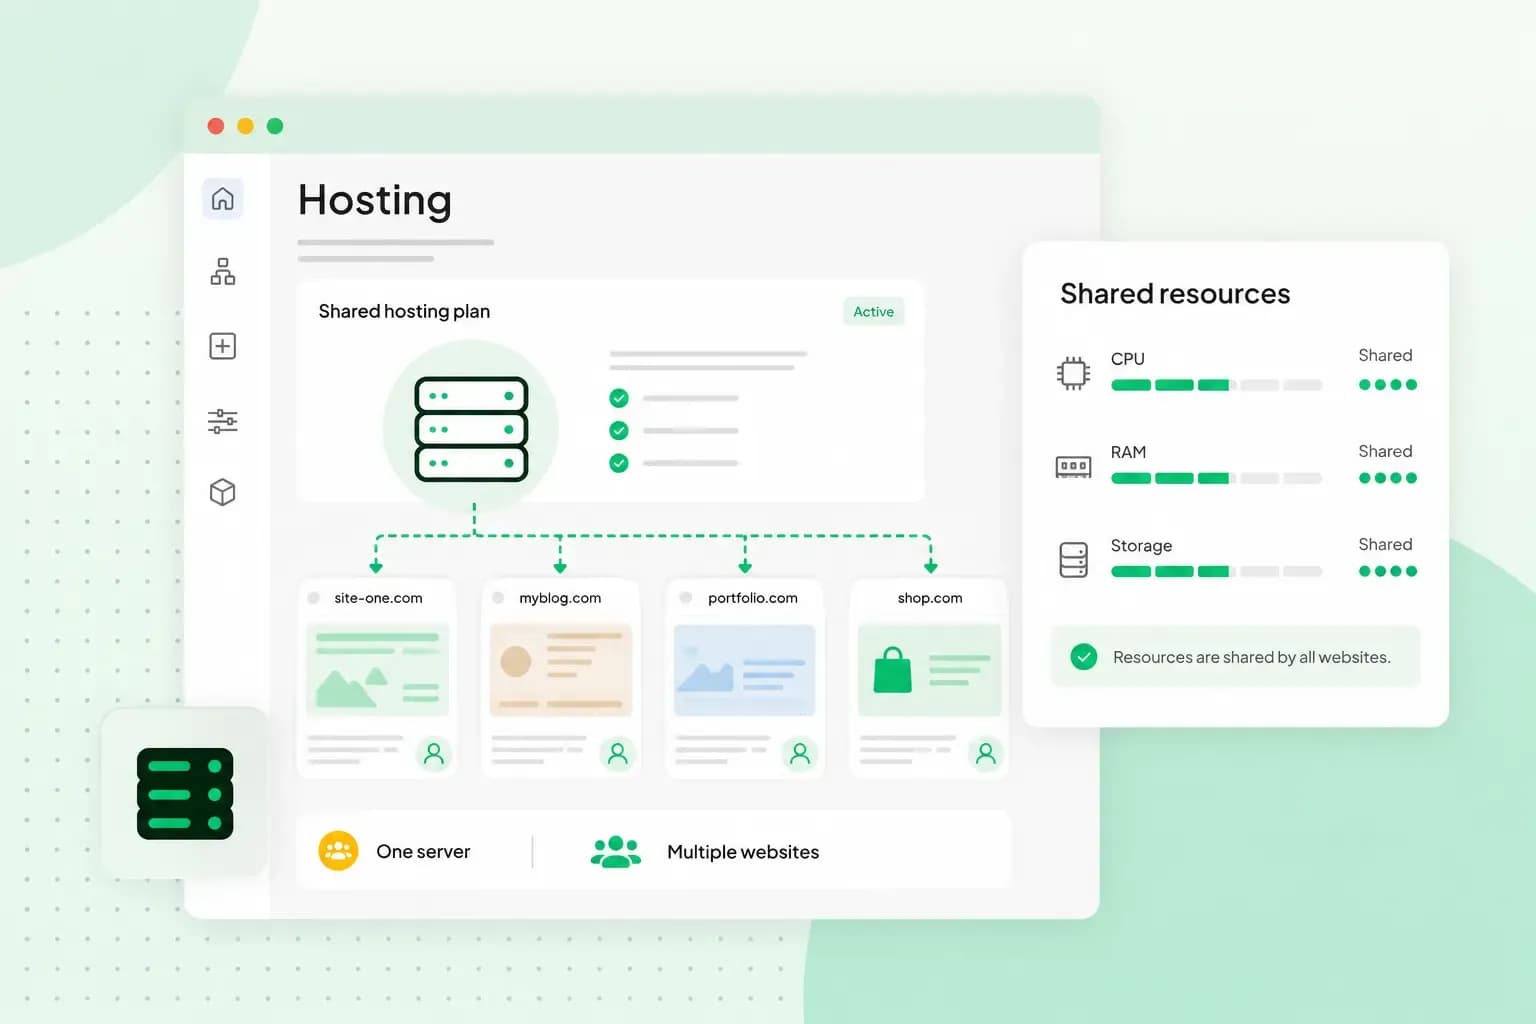The width and height of the screenshot is (1536, 1024).
Task: Click the green check beside resources shared message
Action: [x=1084, y=657]
